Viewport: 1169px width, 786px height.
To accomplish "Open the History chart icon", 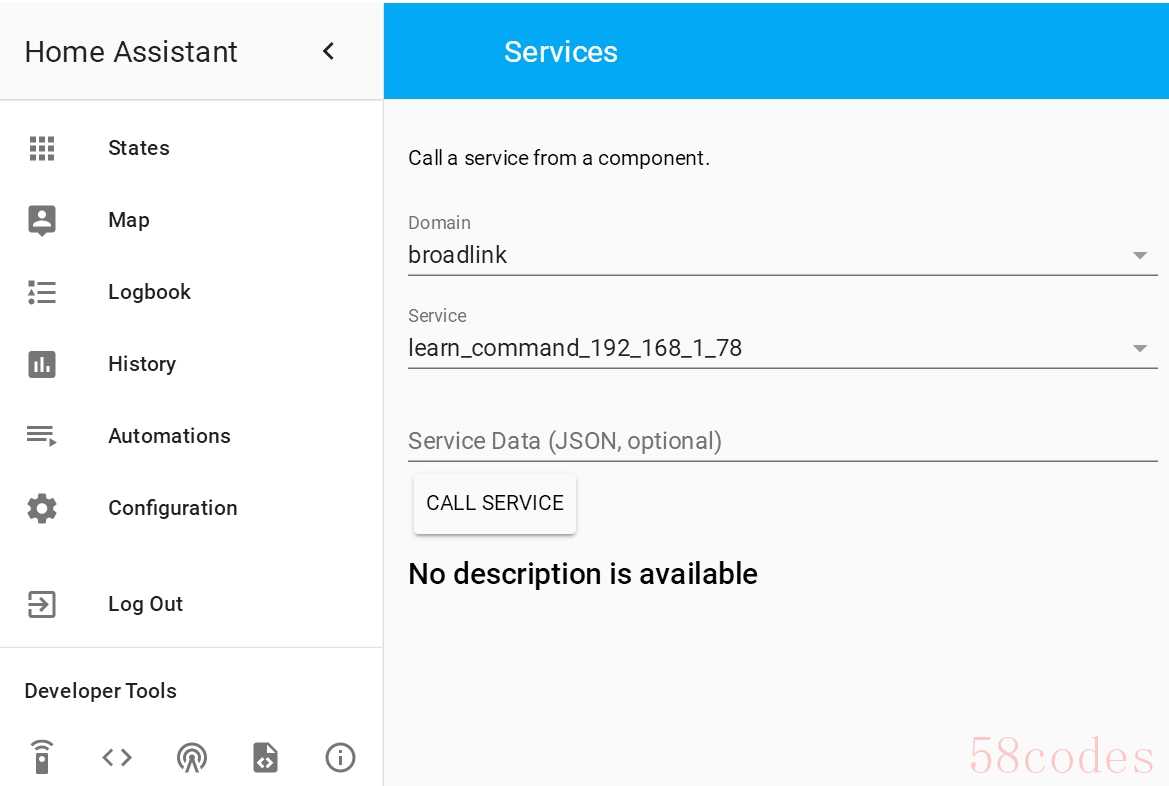I will (42, 364).
